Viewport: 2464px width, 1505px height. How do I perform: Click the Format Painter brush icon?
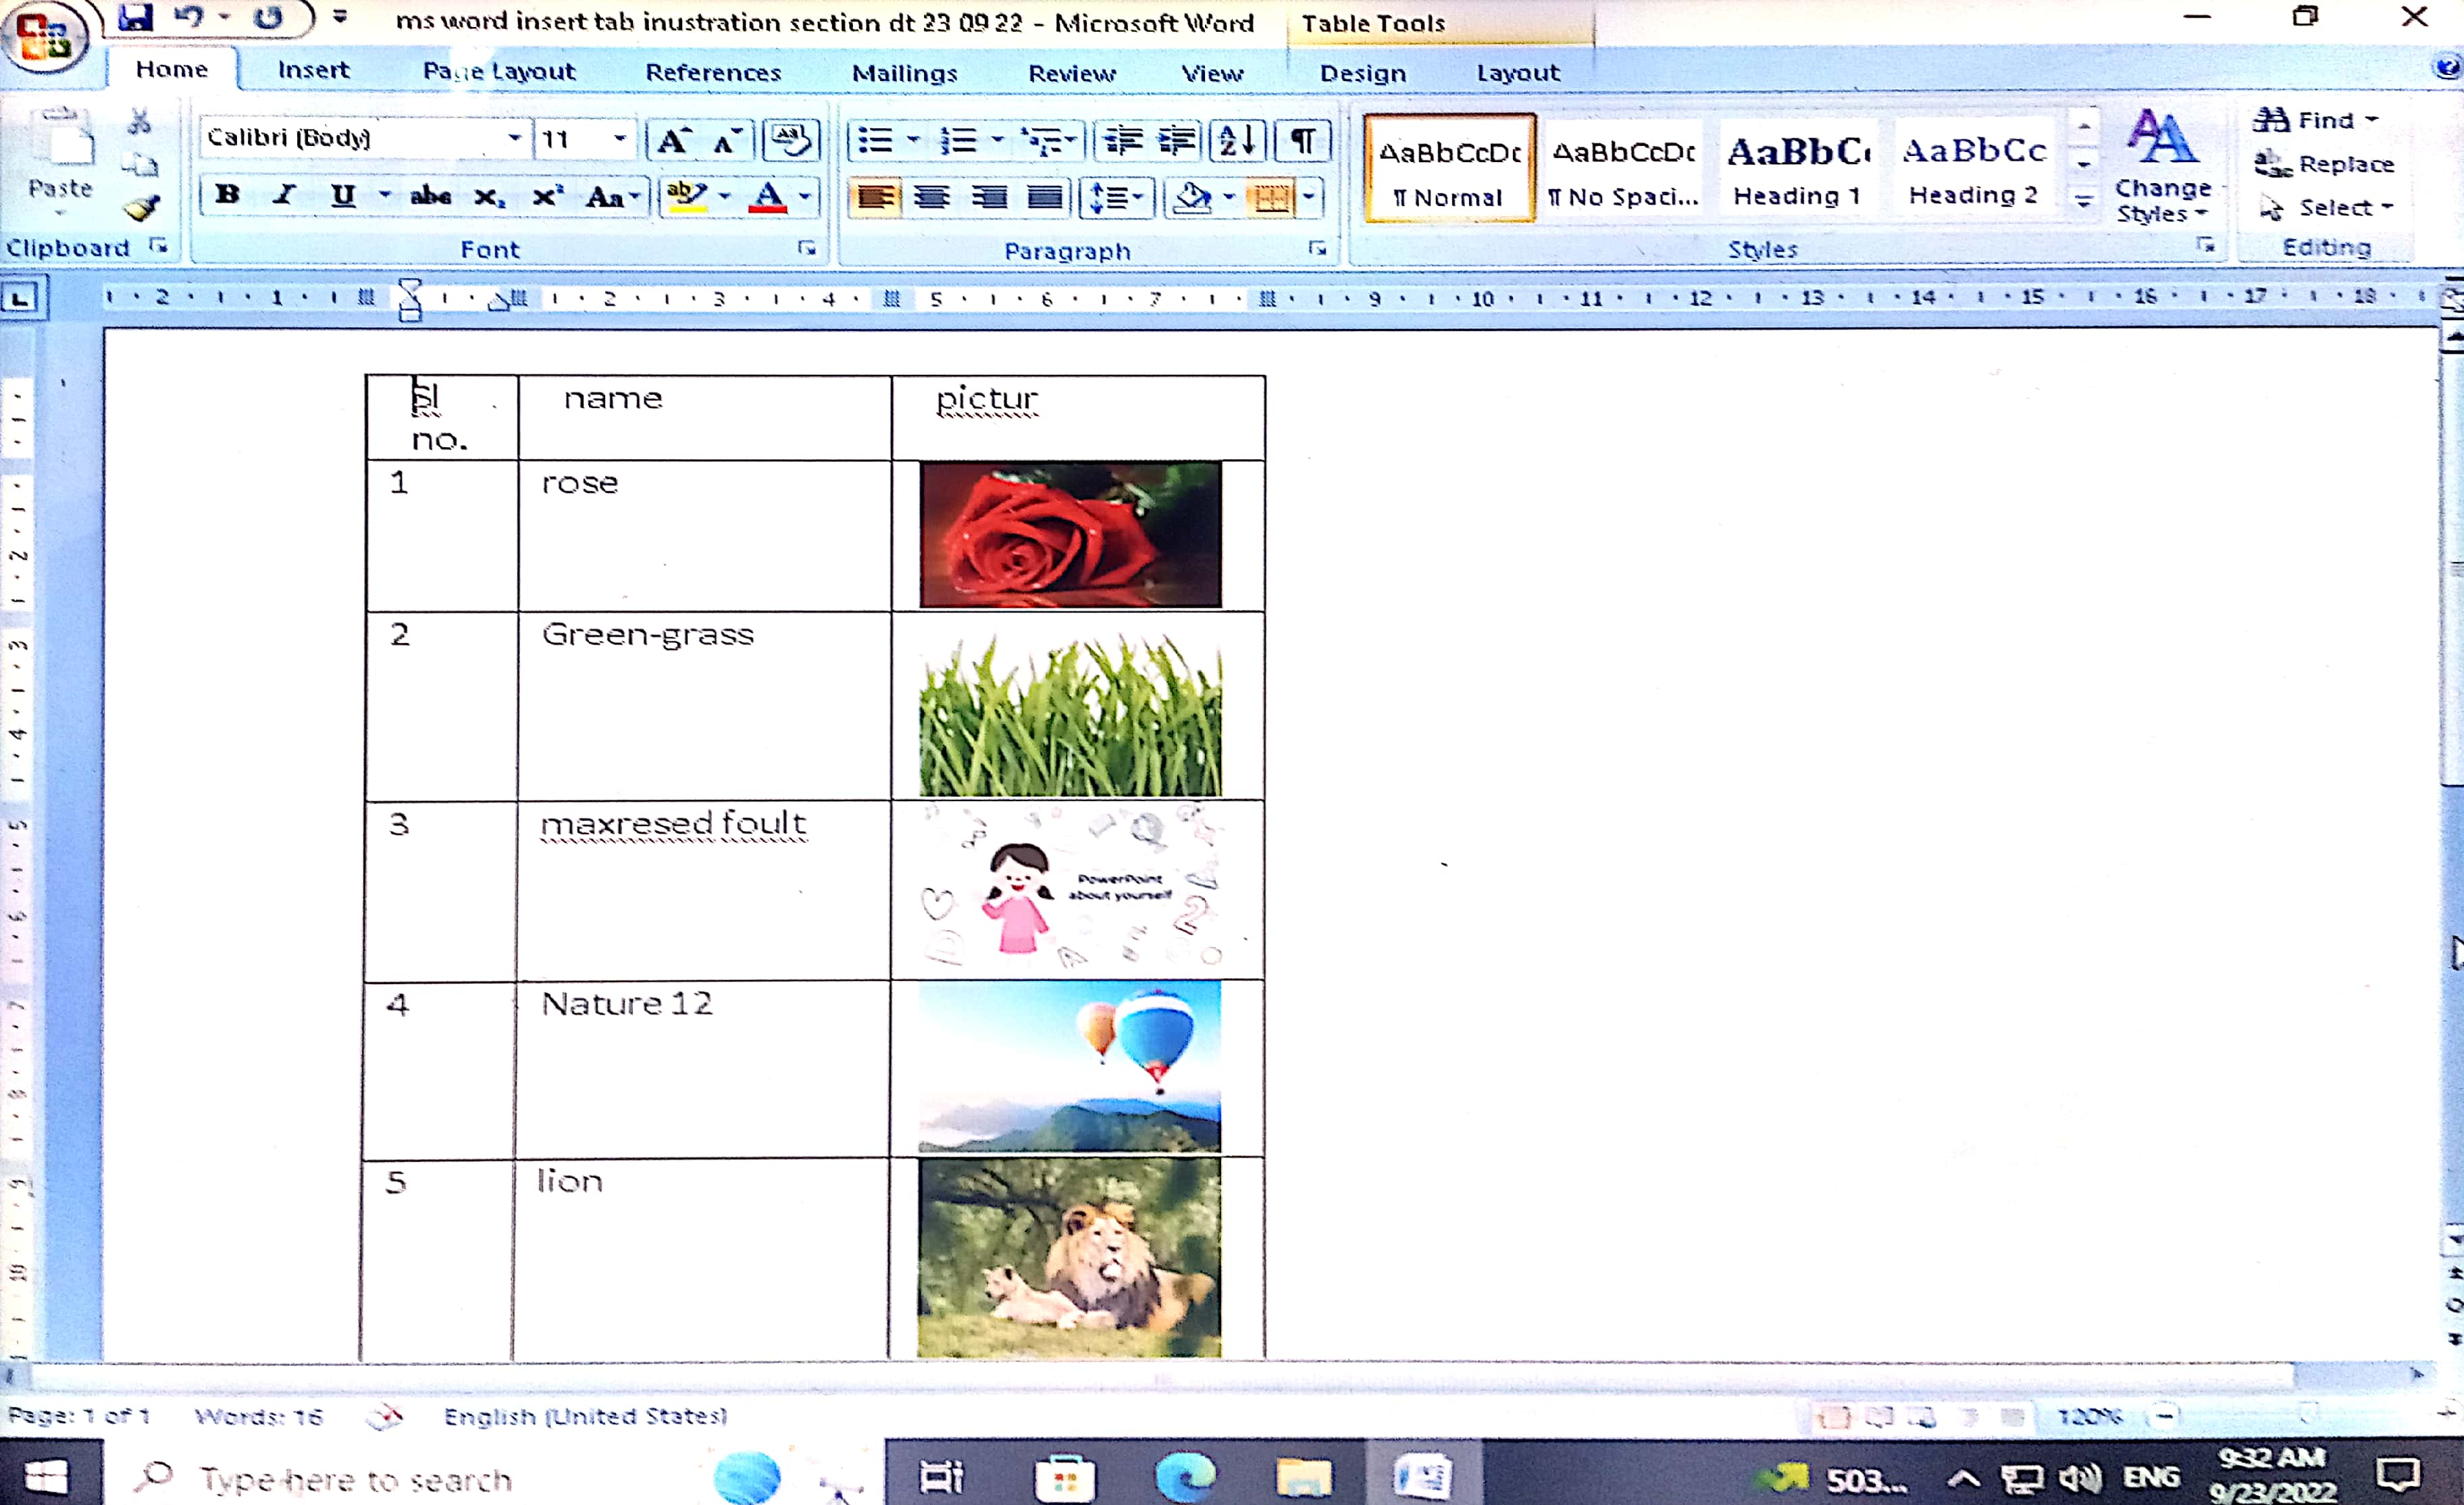click(141, 208)
